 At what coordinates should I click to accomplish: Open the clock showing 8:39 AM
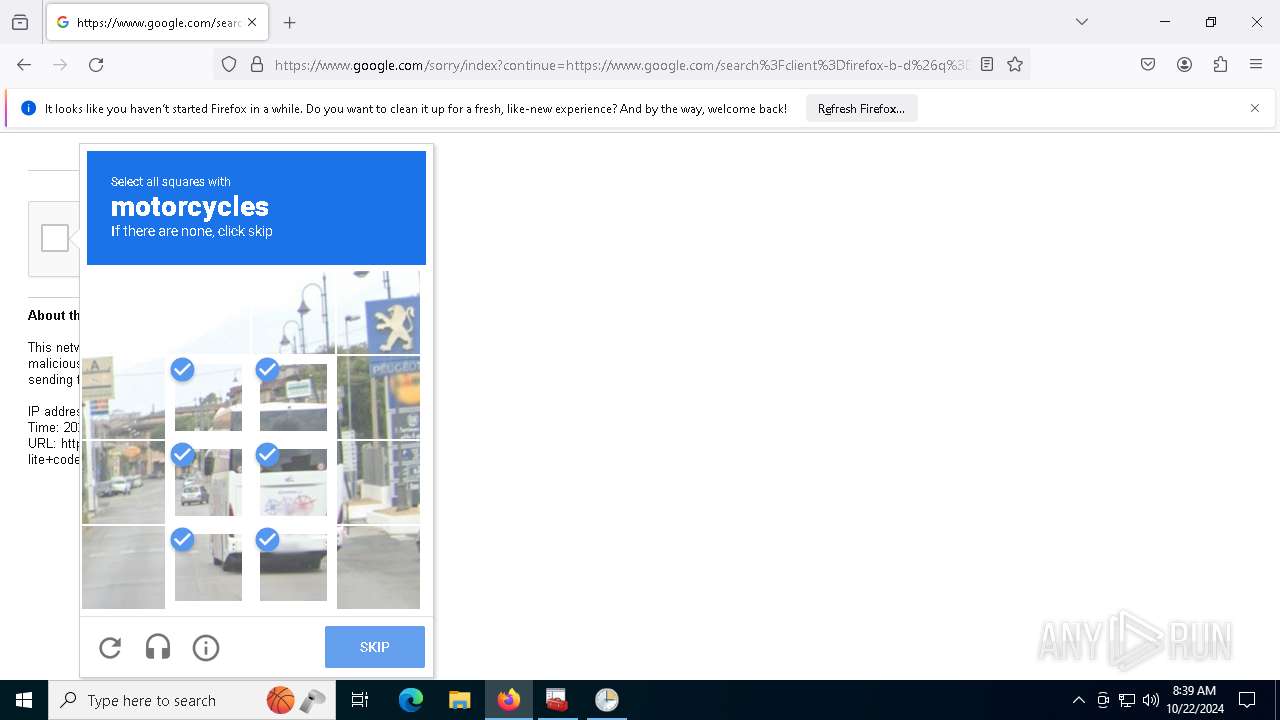(x=1195, y=700)
